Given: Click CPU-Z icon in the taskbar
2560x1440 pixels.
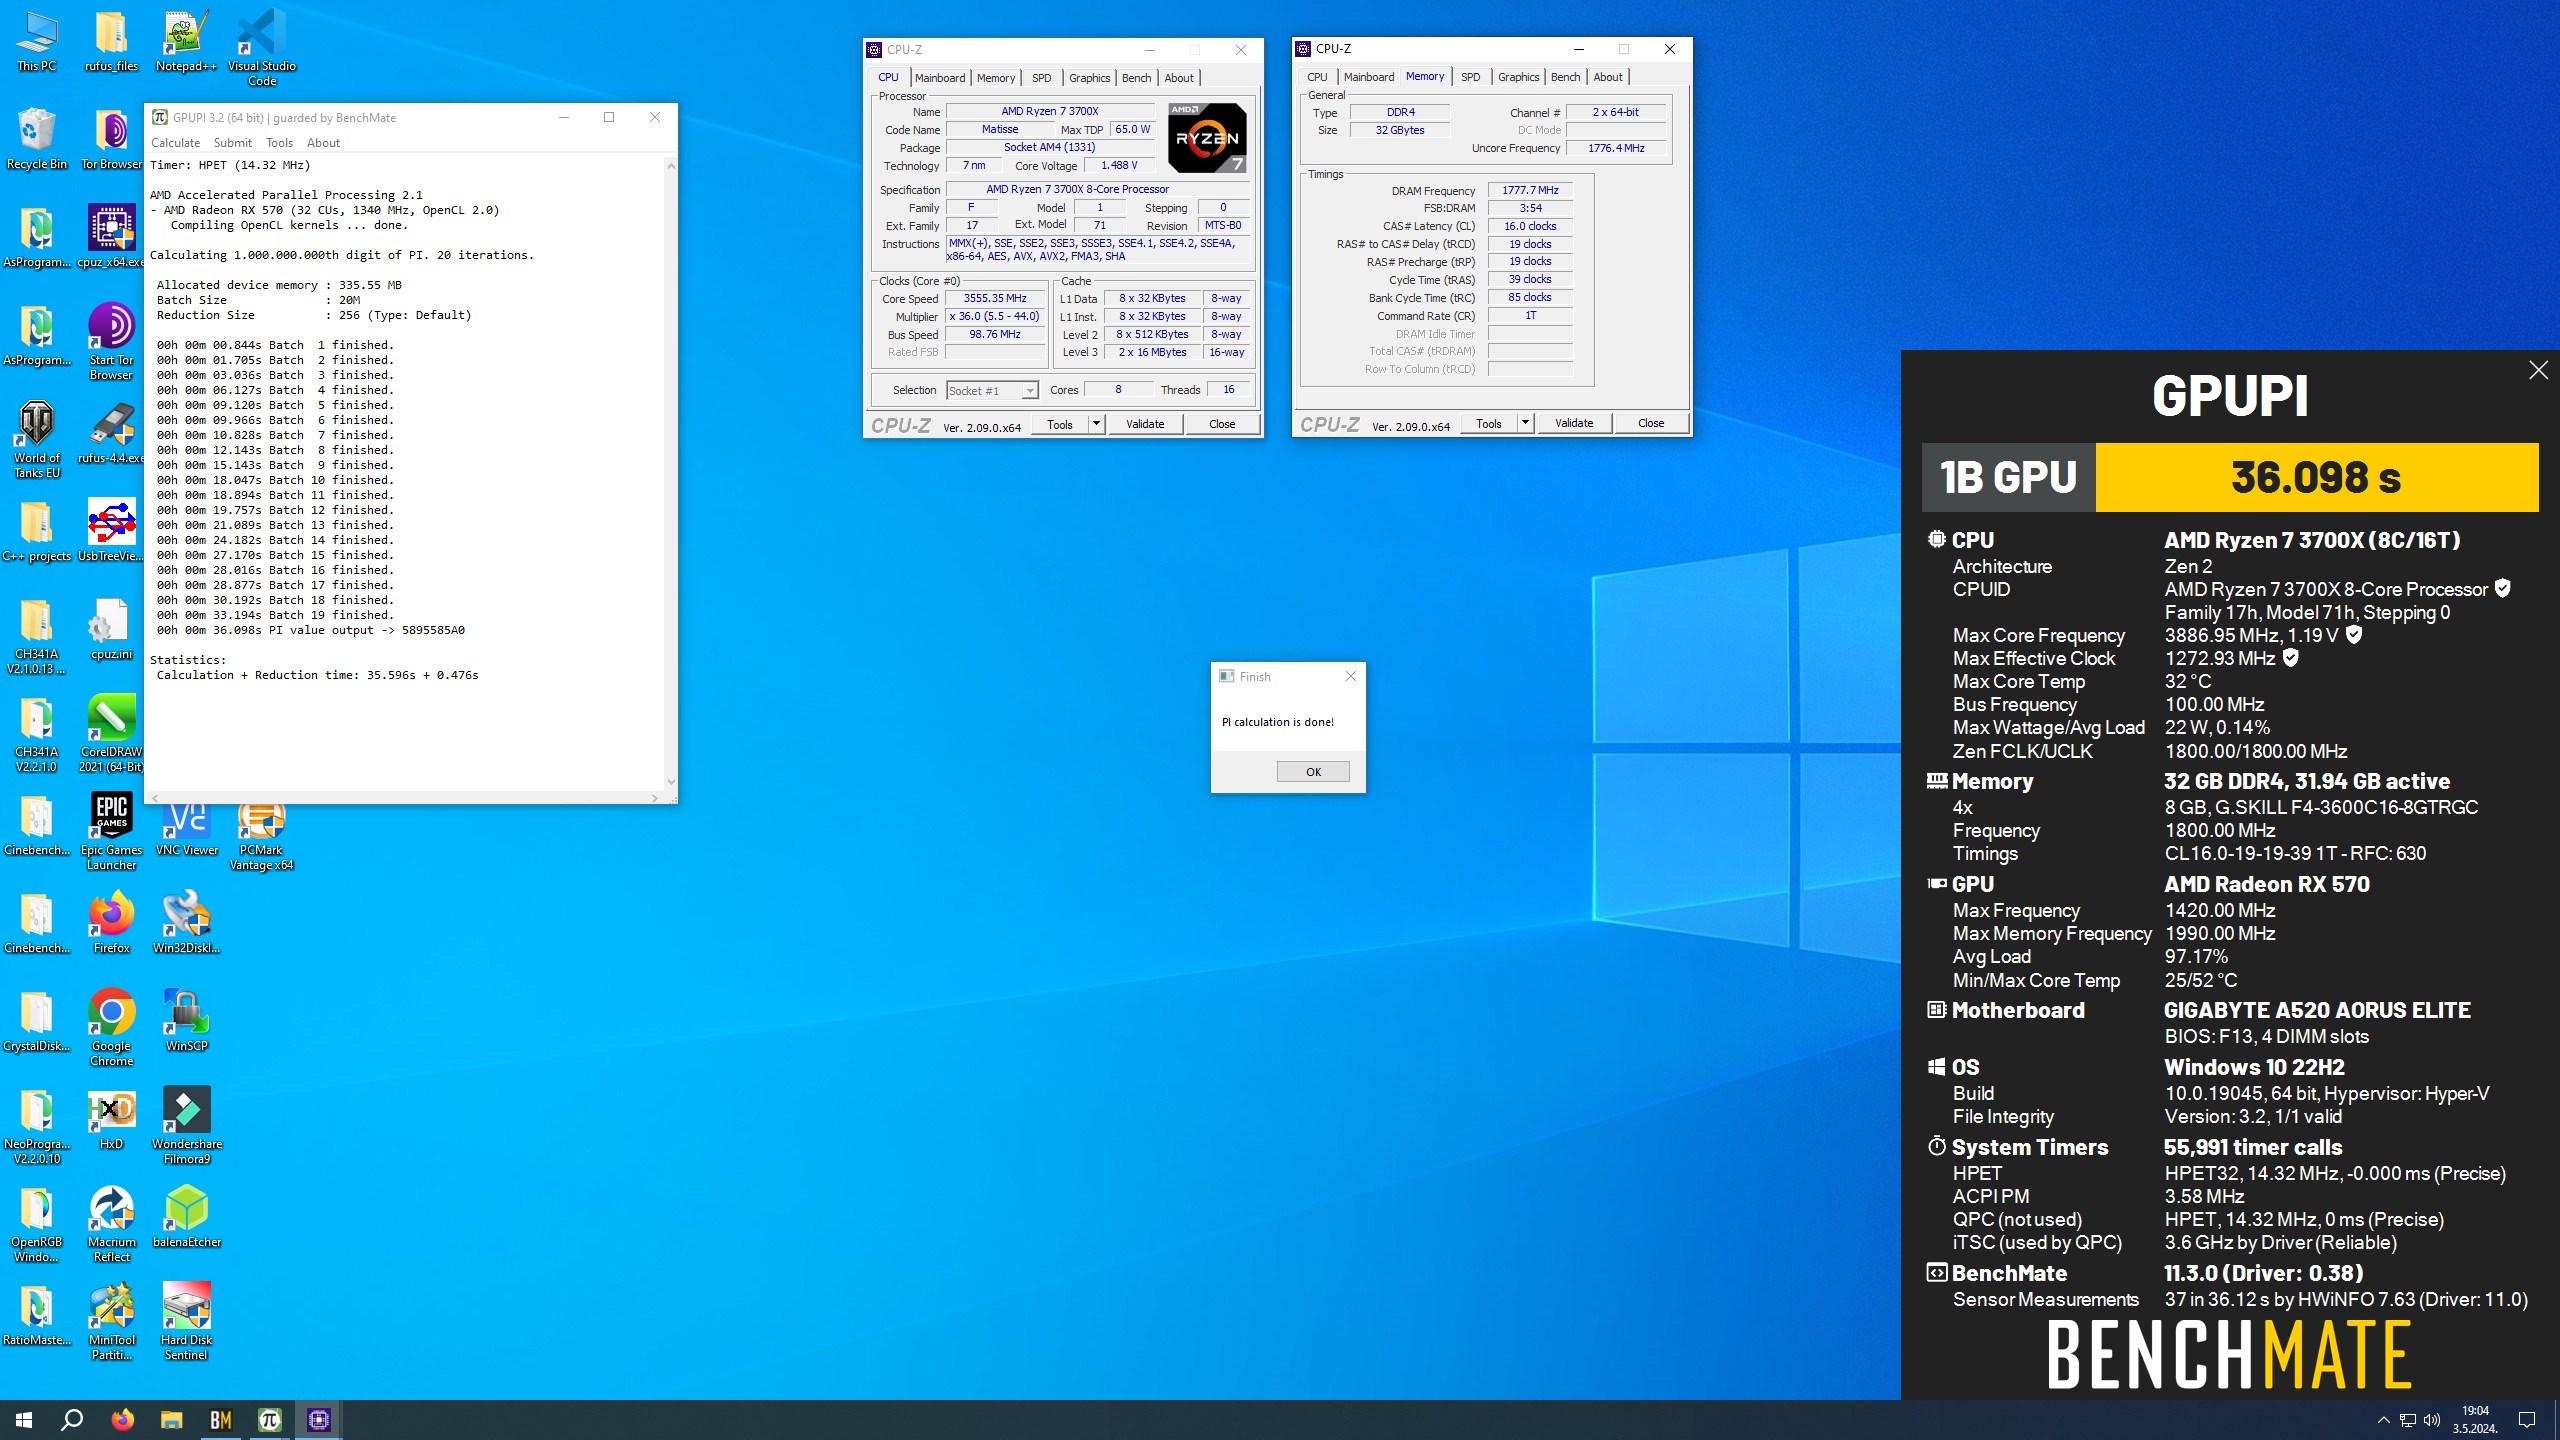Looking at the screenshot, I should point(318,1419).
